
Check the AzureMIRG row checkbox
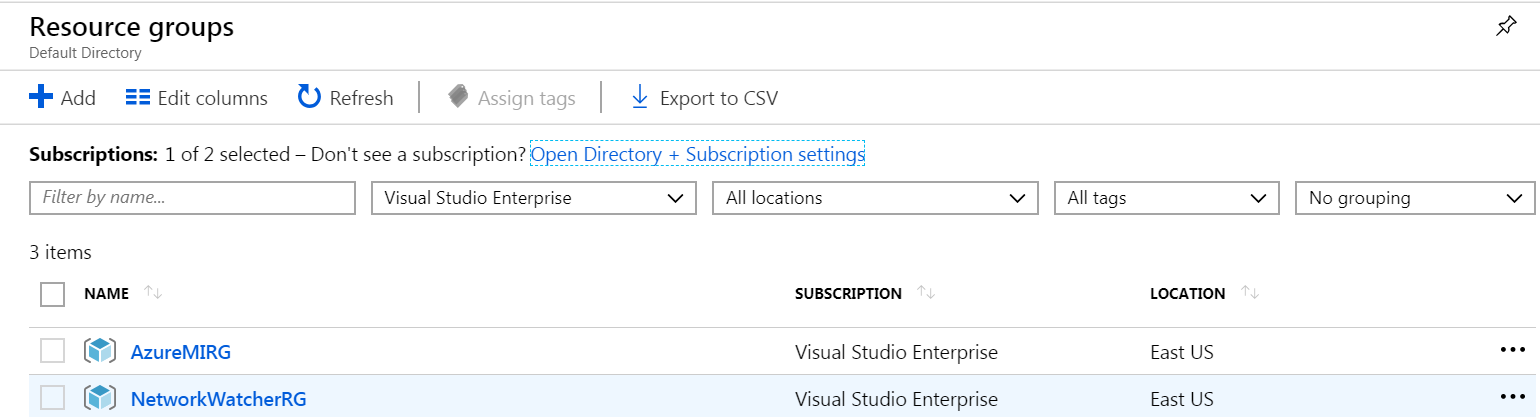53,351
